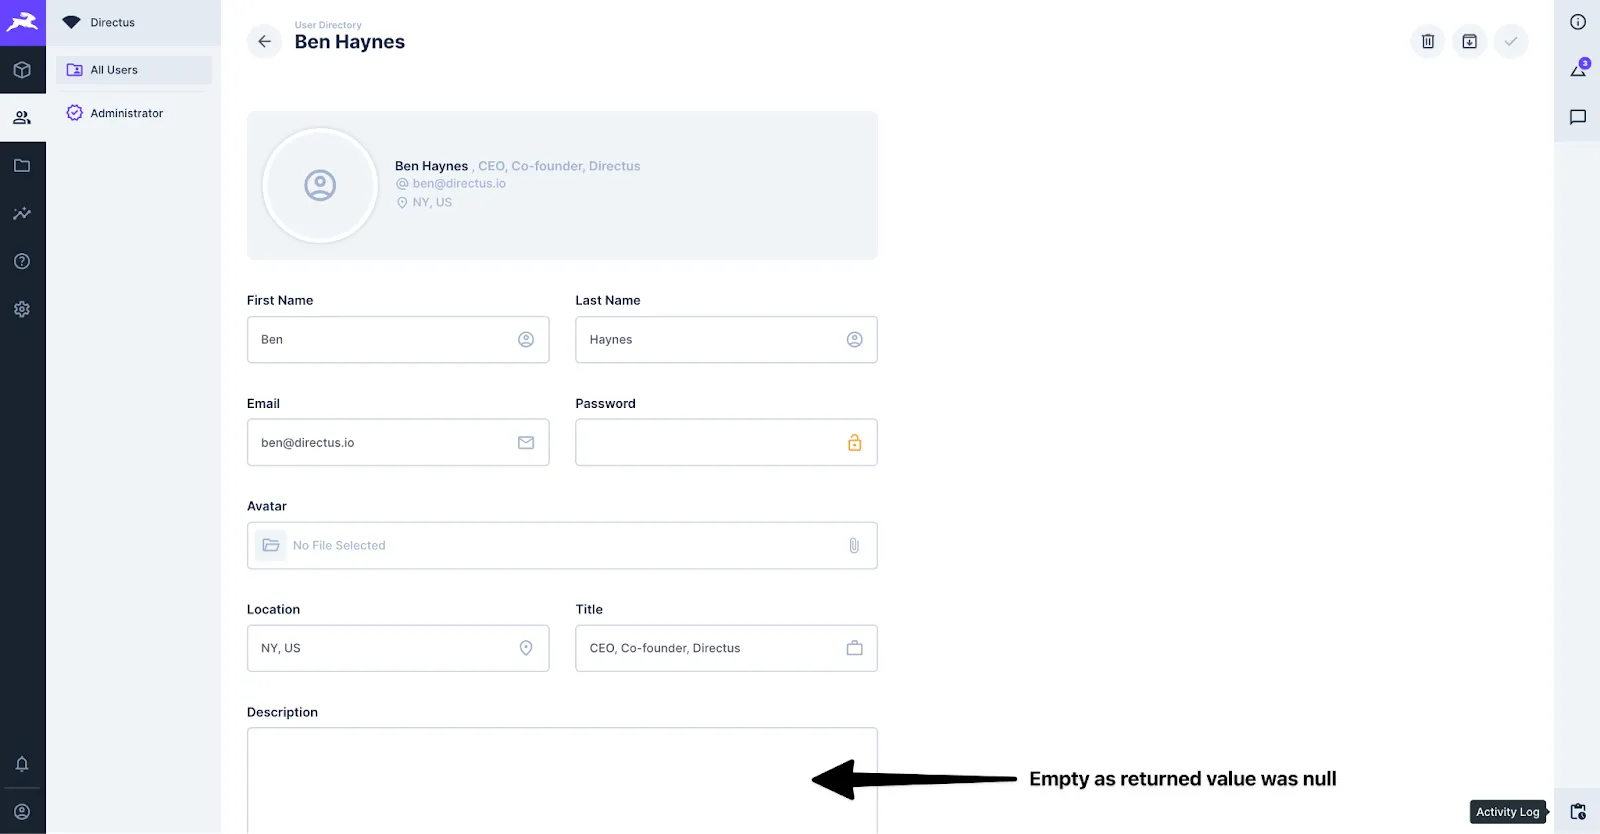Open the Content module from the sidebar
The image size is (1600, 834).
click(x=22, y=70)
